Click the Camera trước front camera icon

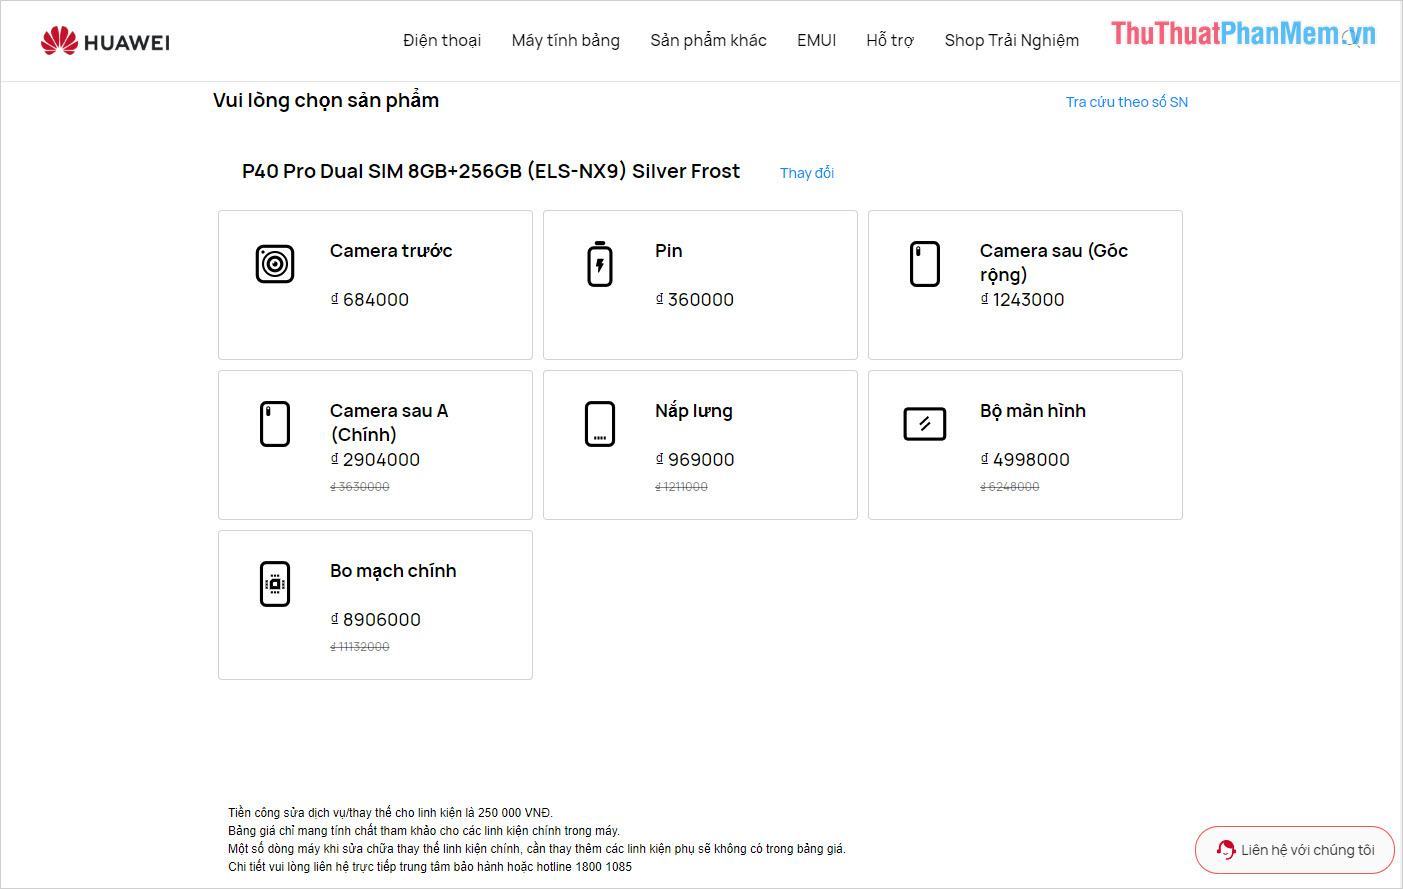click(275, 264)
